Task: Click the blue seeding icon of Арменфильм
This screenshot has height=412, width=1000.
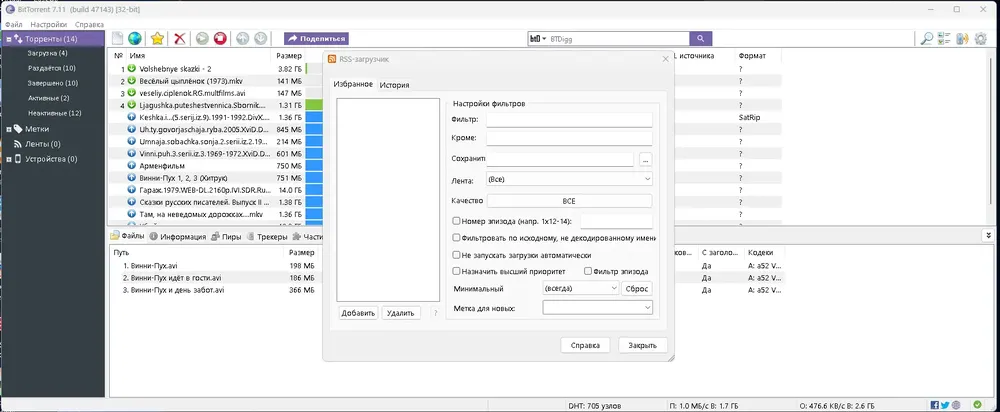Action: coord(132,165)
